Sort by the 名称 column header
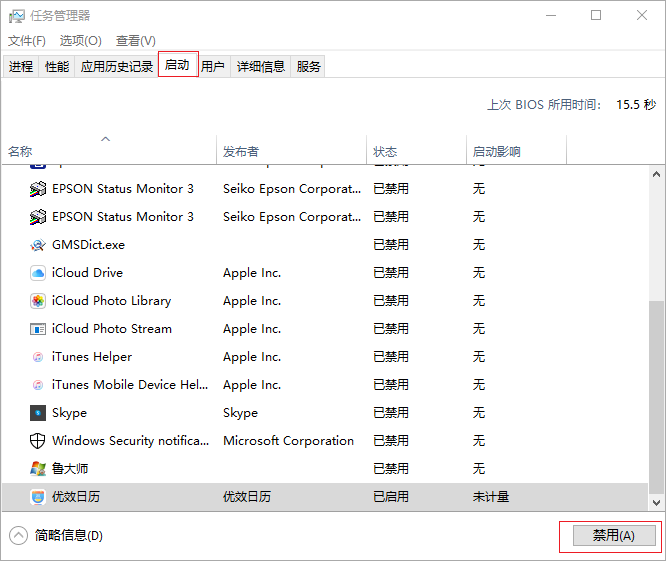The image size is (666, 561). (x=110, y=151)
